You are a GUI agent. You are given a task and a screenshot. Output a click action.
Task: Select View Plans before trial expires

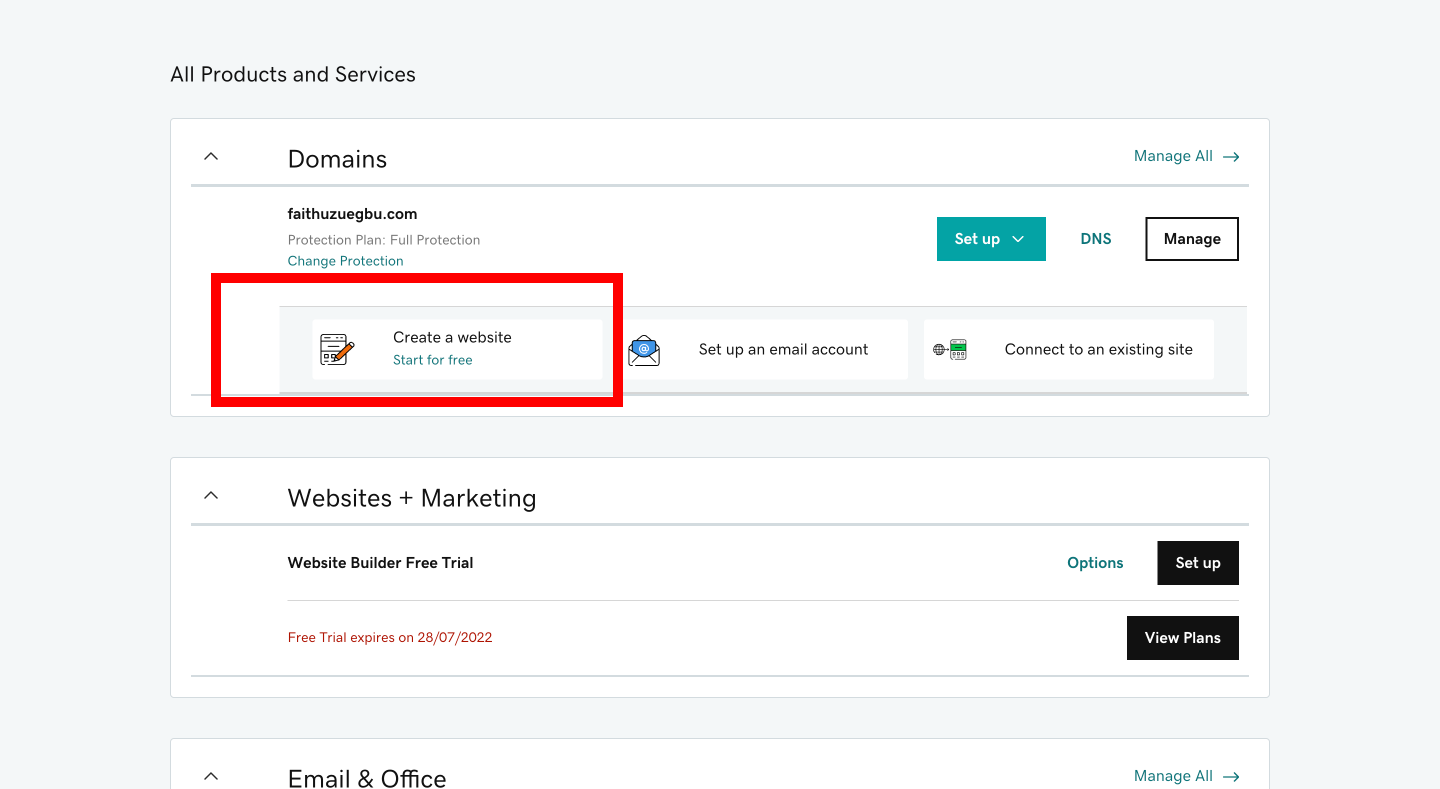pos(1182,637)
